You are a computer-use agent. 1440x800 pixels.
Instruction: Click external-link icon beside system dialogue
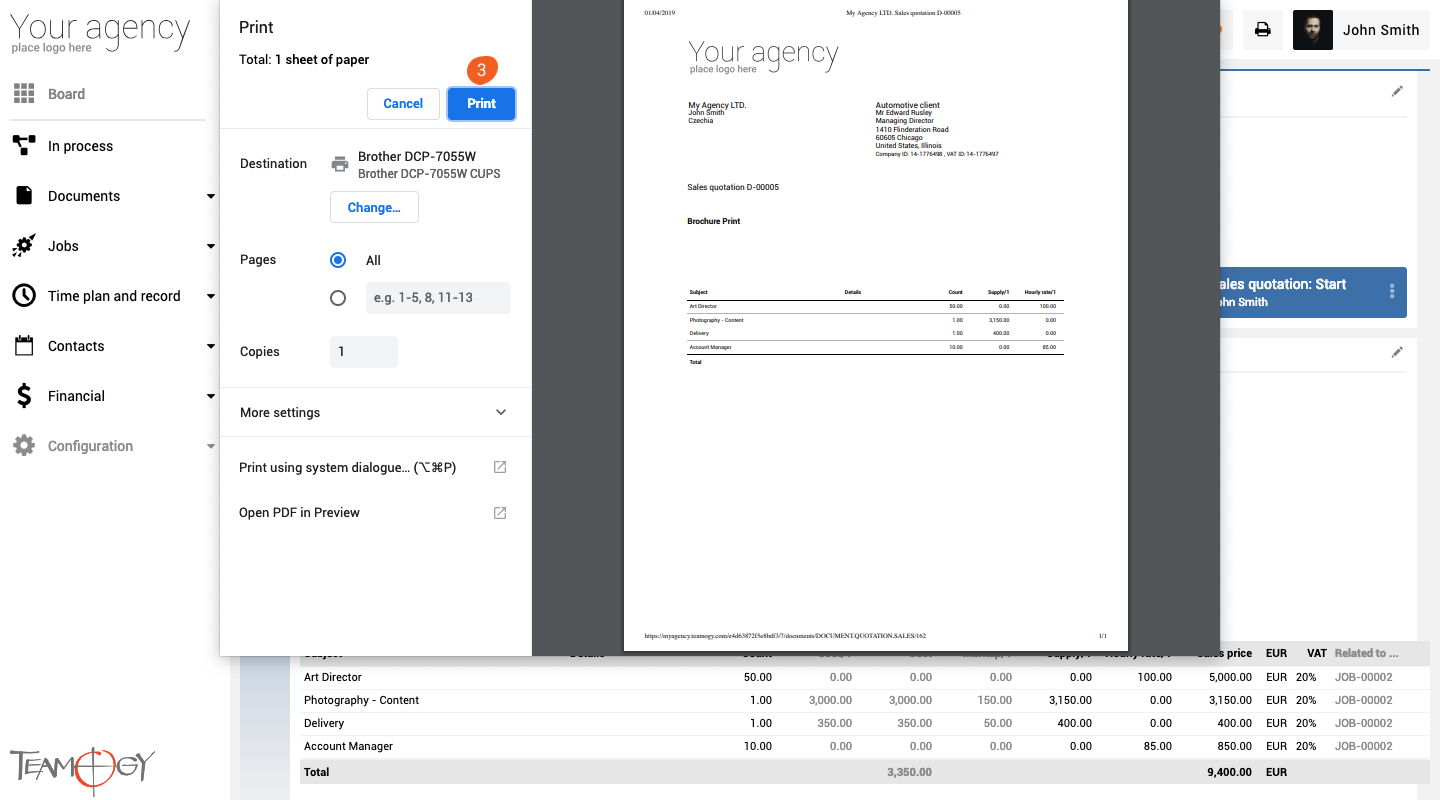pos(500,467)
